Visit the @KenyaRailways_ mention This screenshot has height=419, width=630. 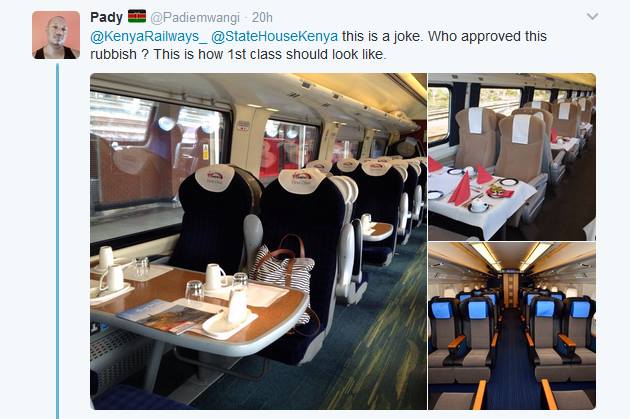[x=149, y=36]
